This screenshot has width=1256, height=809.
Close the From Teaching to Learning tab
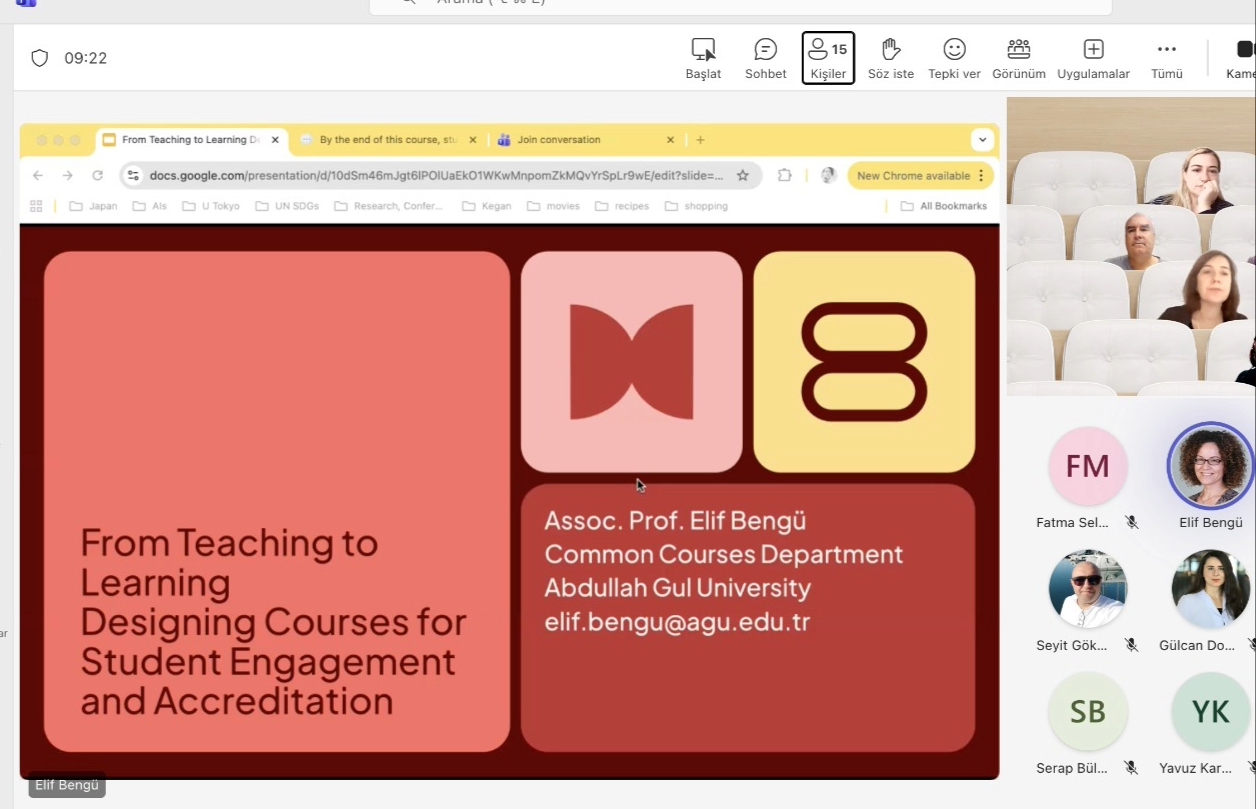(x=275, y=140)
